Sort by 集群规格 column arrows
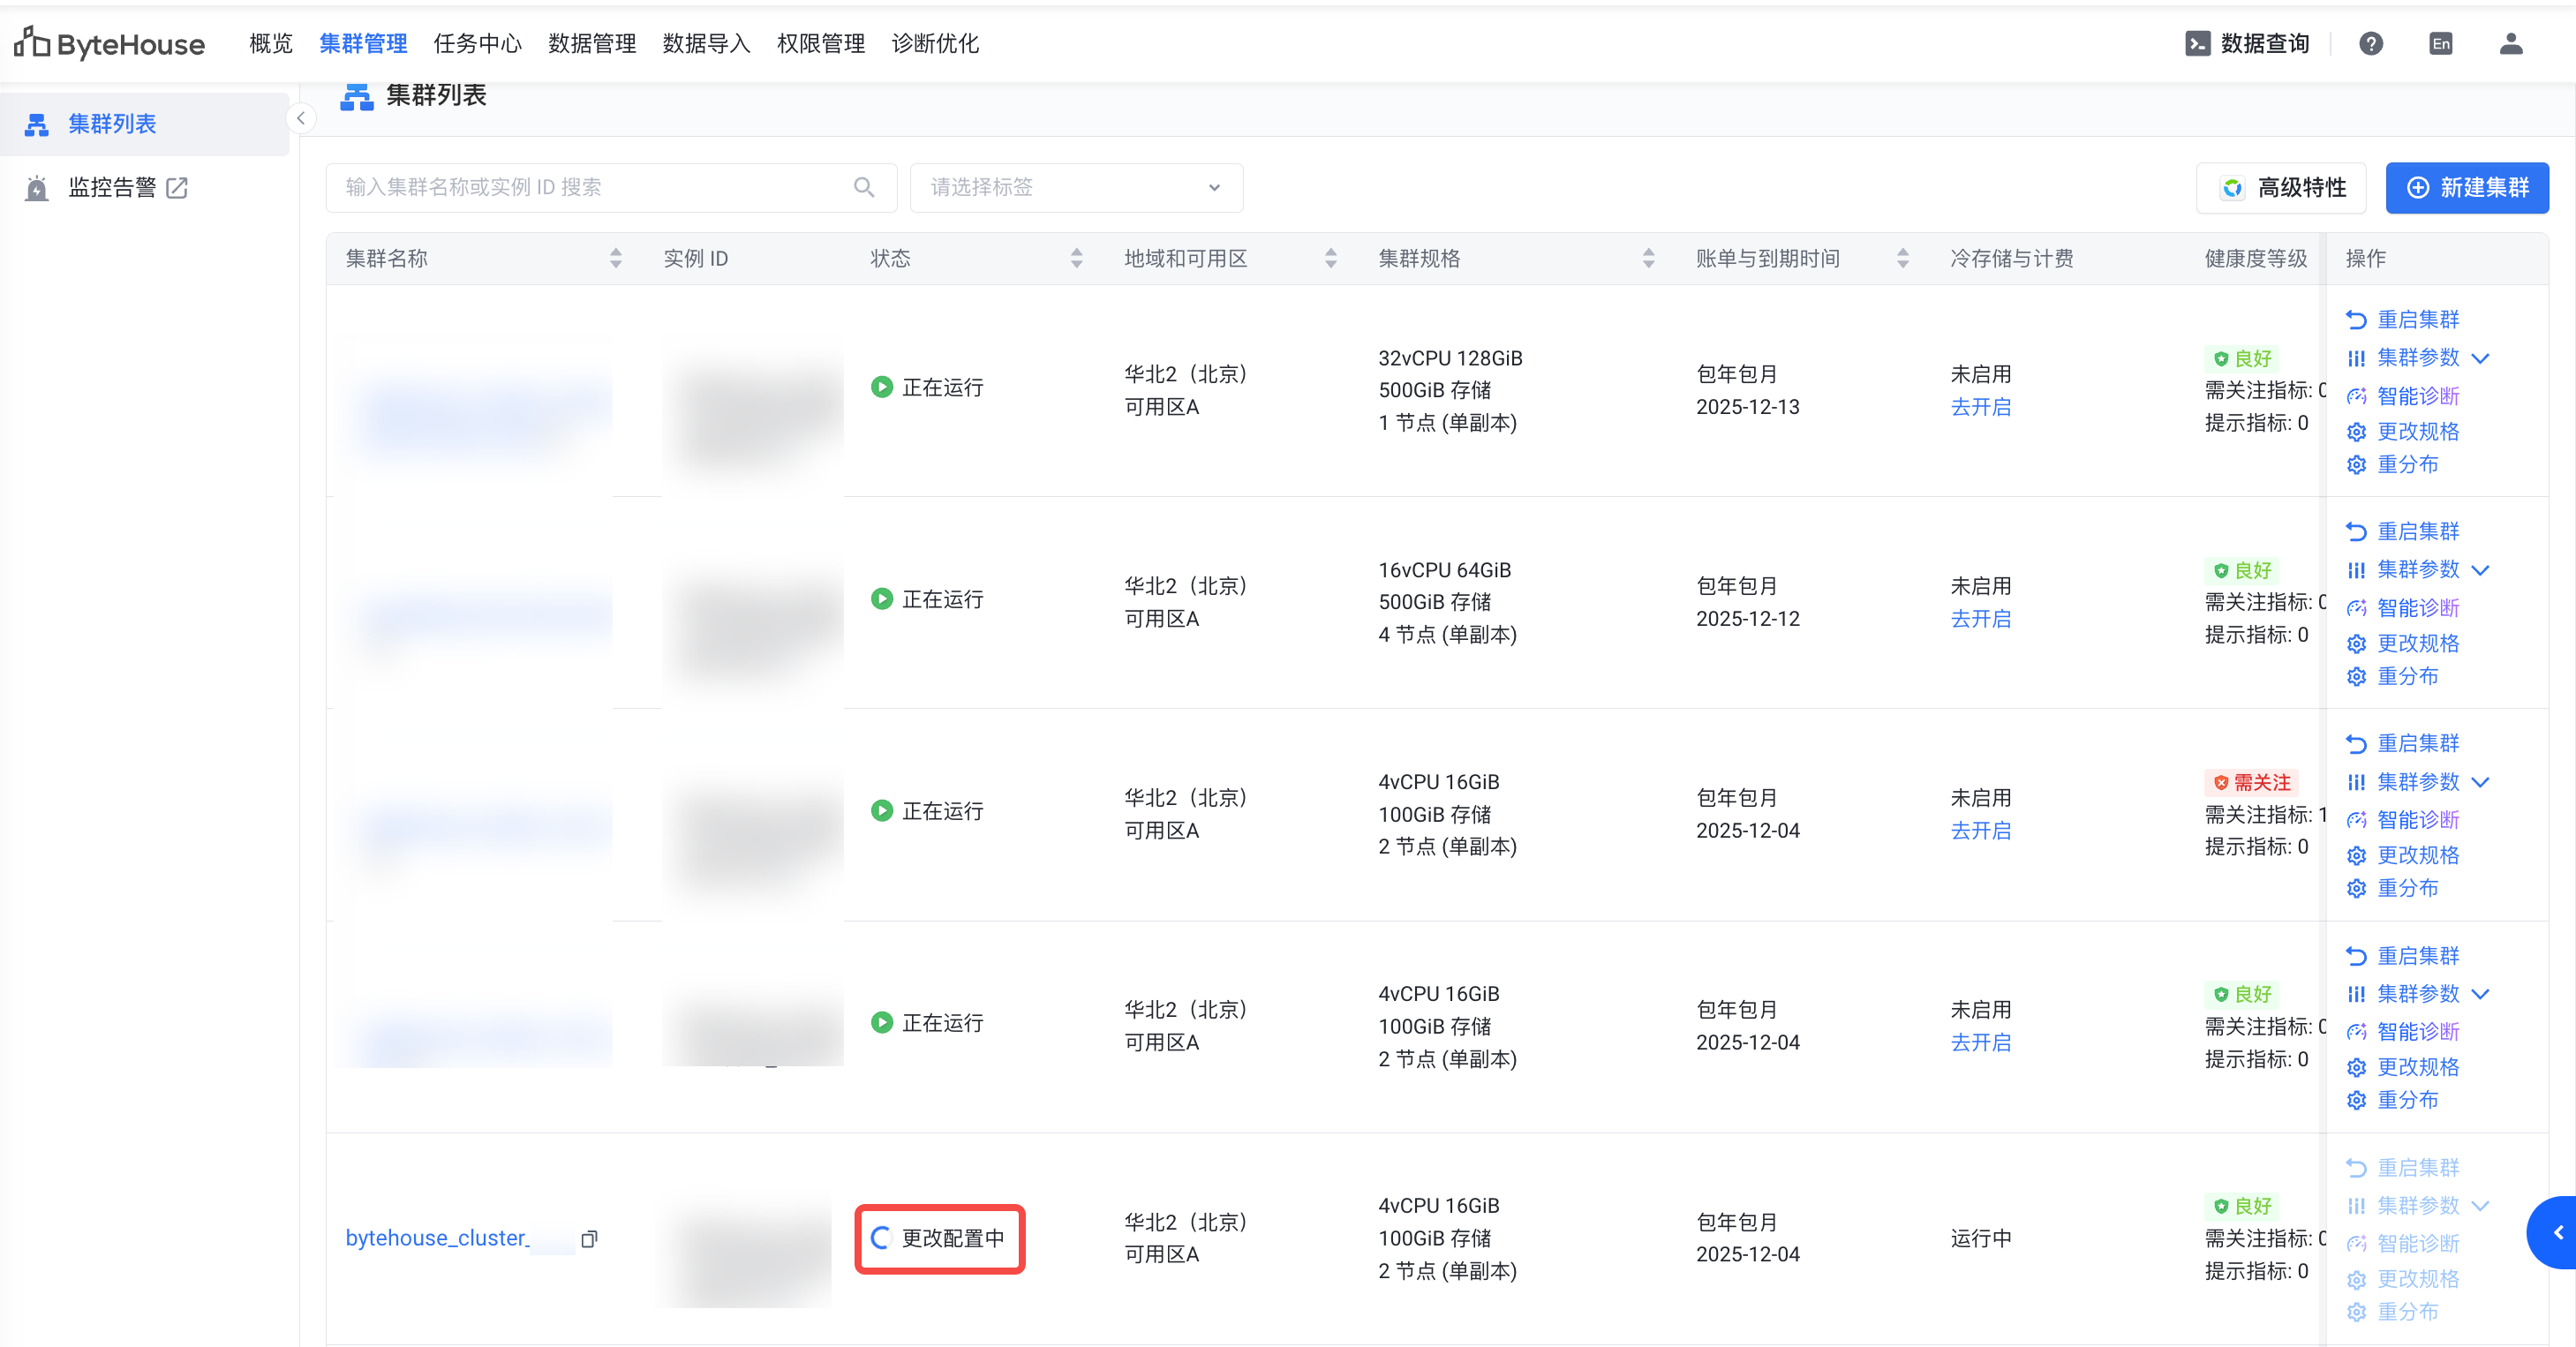The width and height of the screenshot is (2576, 1347). (x=1648, y=259)
